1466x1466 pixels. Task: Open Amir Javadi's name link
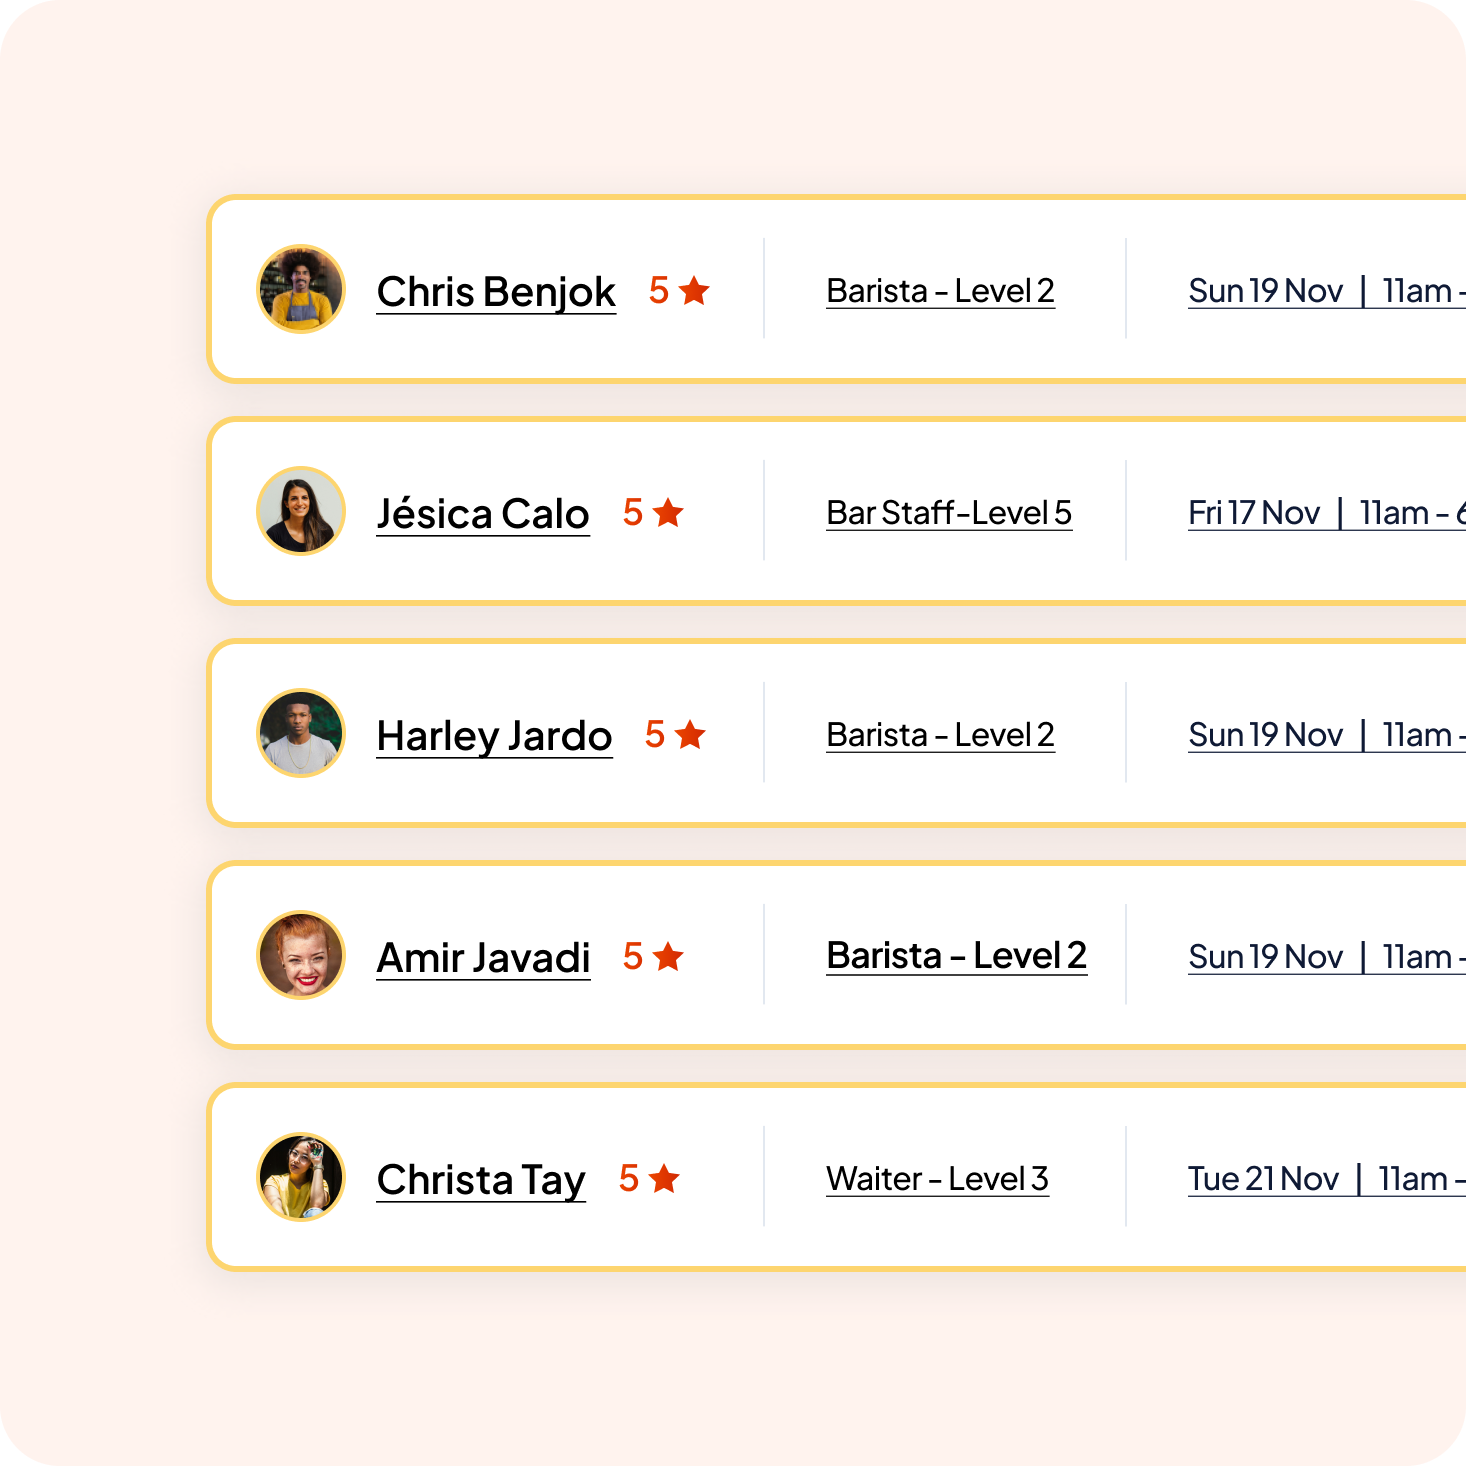tap(483, 958)
